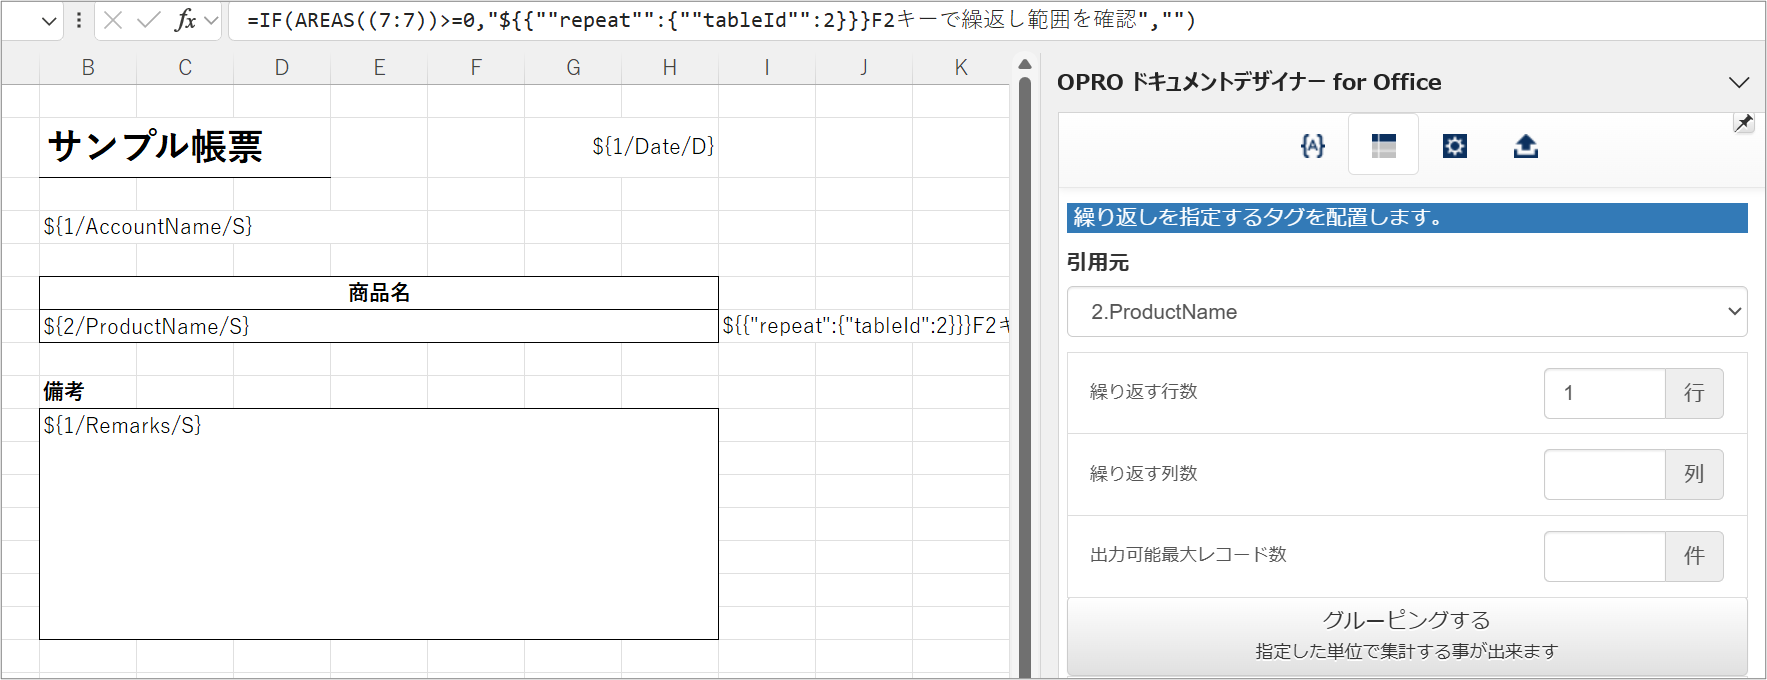Select the 備考 label cell
This screenshot has height=680, width=1767.
click(x=64, y=392)
